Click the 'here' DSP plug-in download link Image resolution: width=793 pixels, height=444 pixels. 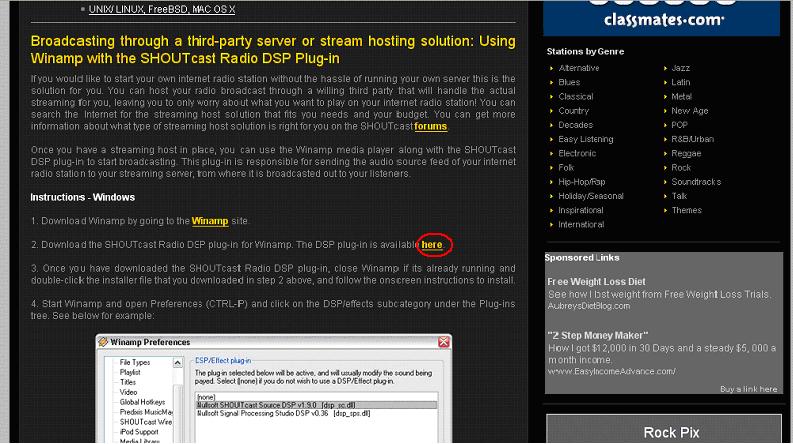pos(432,245)
